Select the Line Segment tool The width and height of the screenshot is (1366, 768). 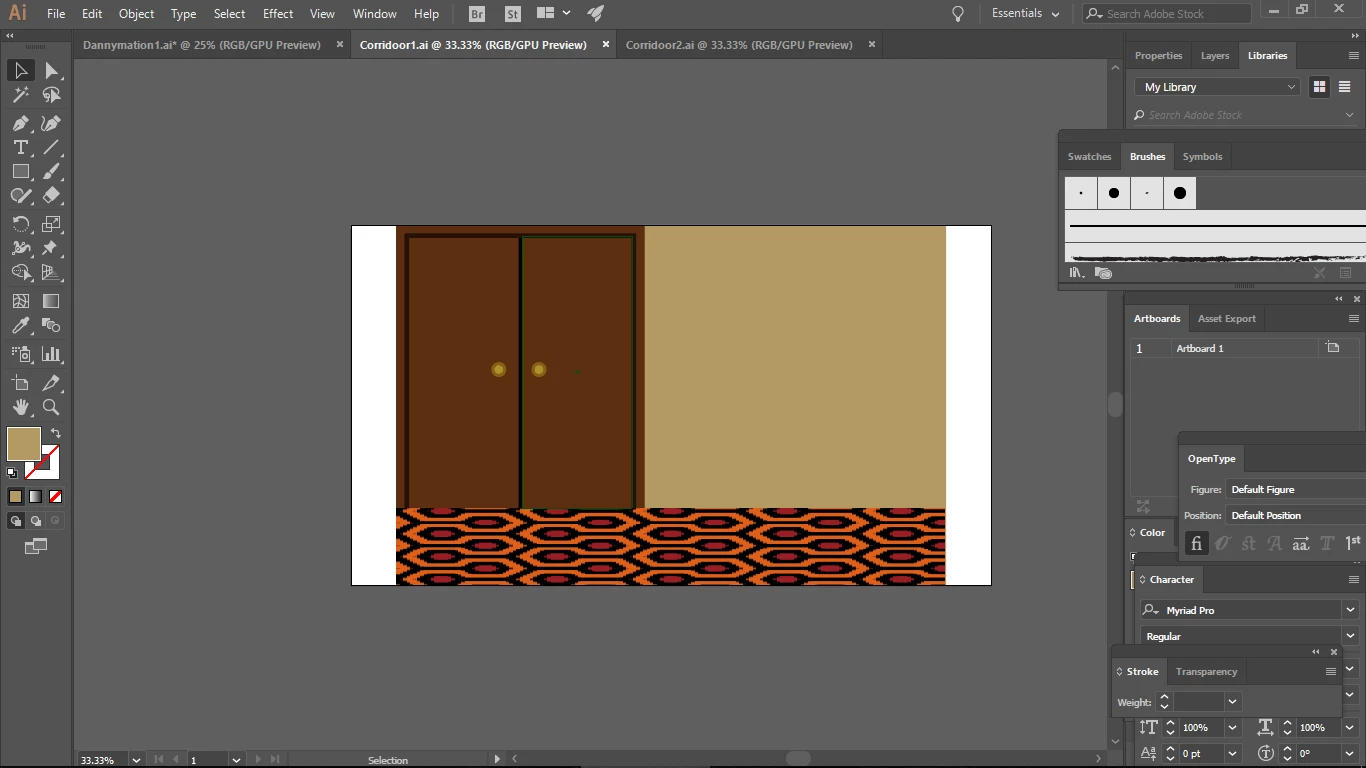pyautogui.click(x=51, y=147)
